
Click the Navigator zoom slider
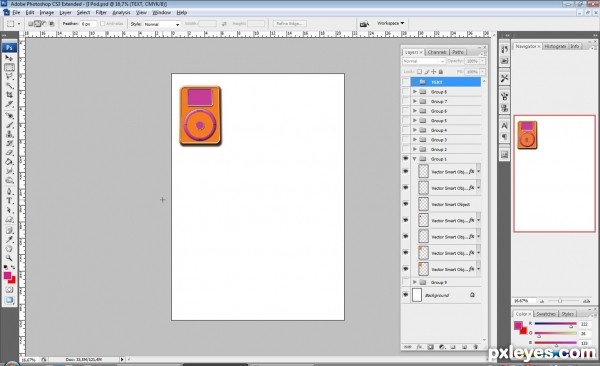tap(560, 301)
